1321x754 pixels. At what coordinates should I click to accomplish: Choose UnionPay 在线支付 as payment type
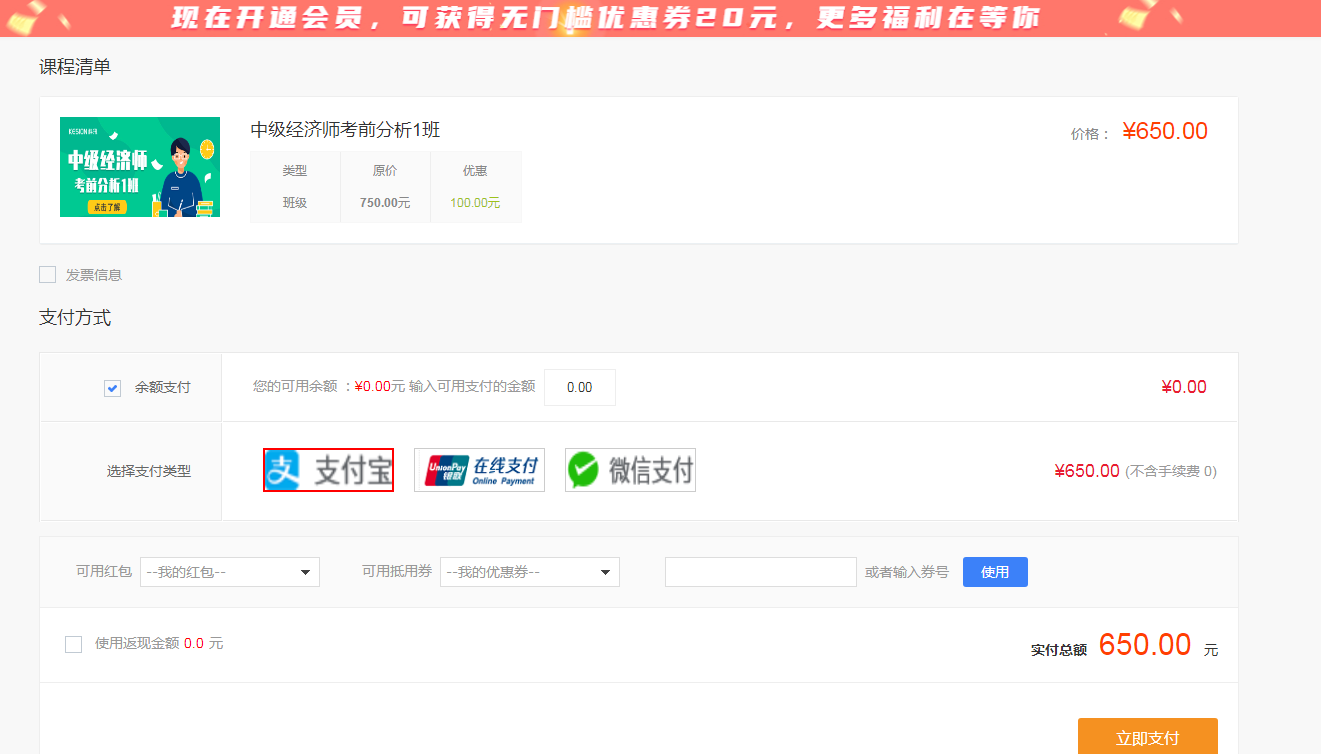(479, 470)
